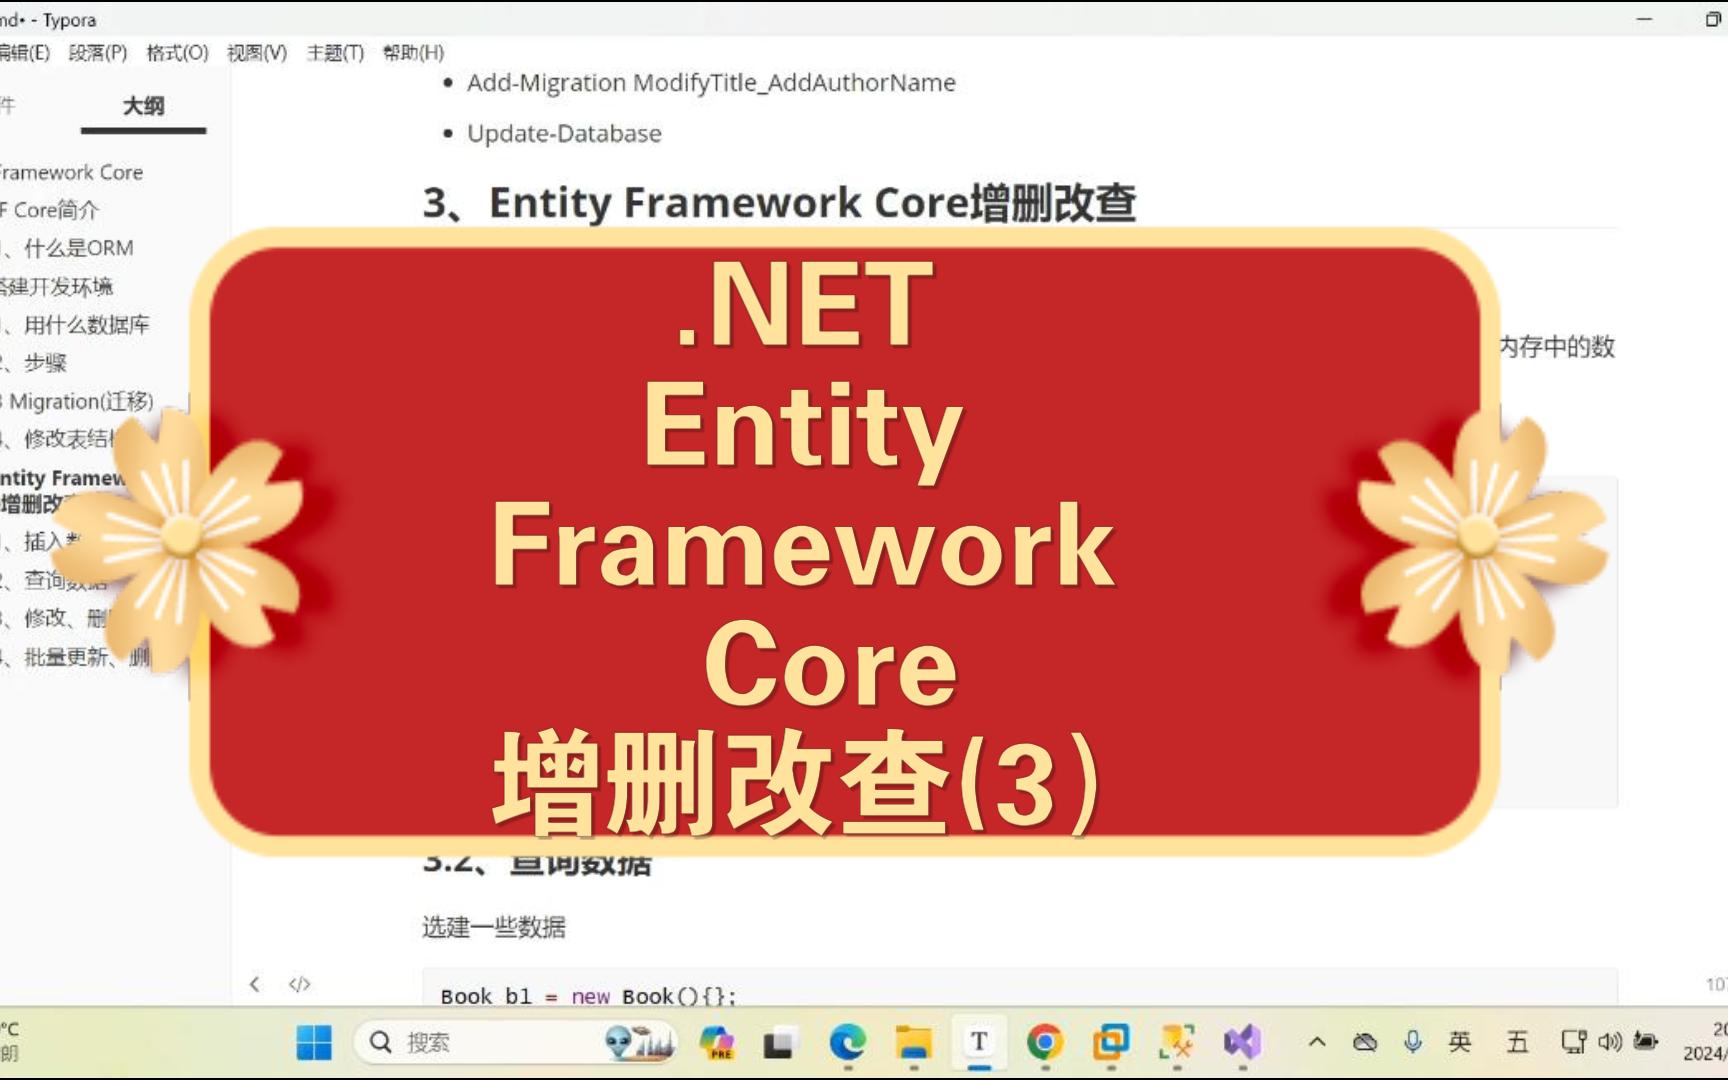Open Task View on the taskbar
Screen dimensions: 1728x1080
(780, 1043)
